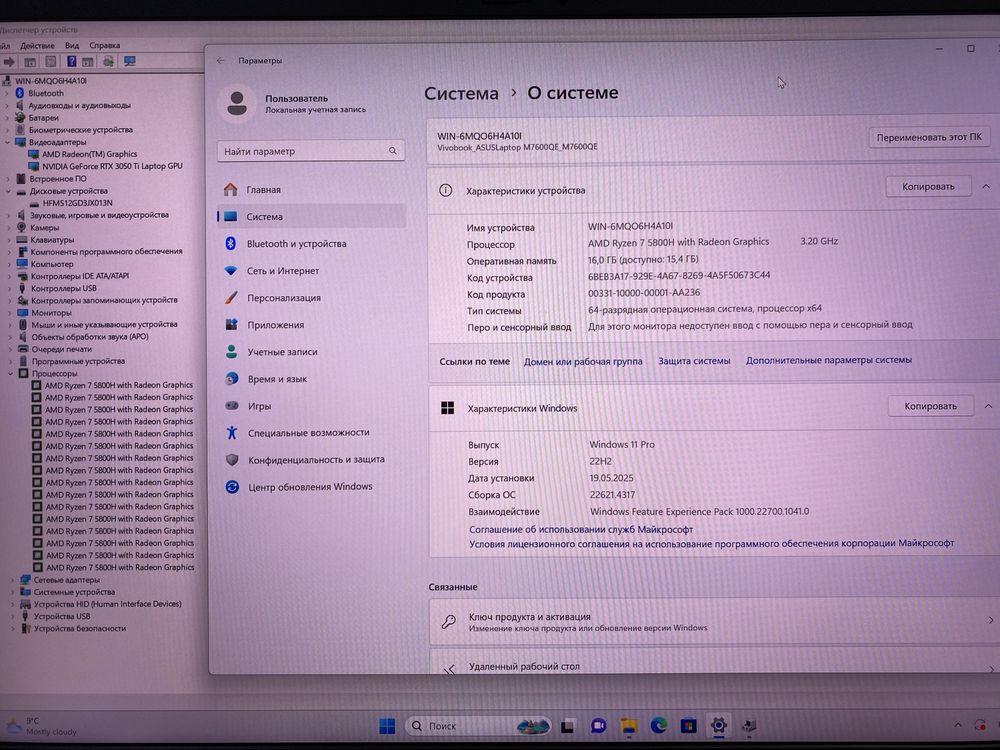Click the Settings gear on the taskbar
Viewport: 1000px width, 750px height.
[x=719, y=725]
